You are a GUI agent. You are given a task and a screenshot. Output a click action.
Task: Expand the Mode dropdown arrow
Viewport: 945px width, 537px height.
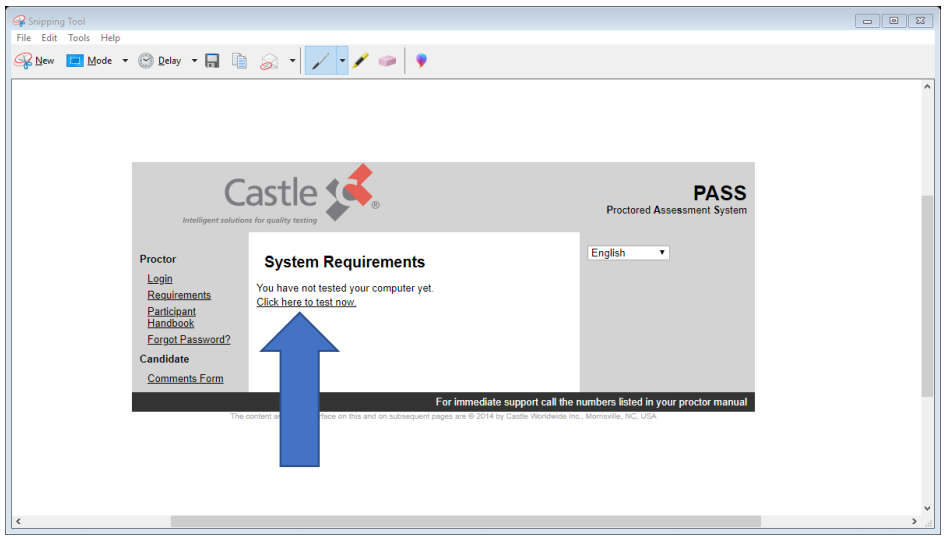125,61
